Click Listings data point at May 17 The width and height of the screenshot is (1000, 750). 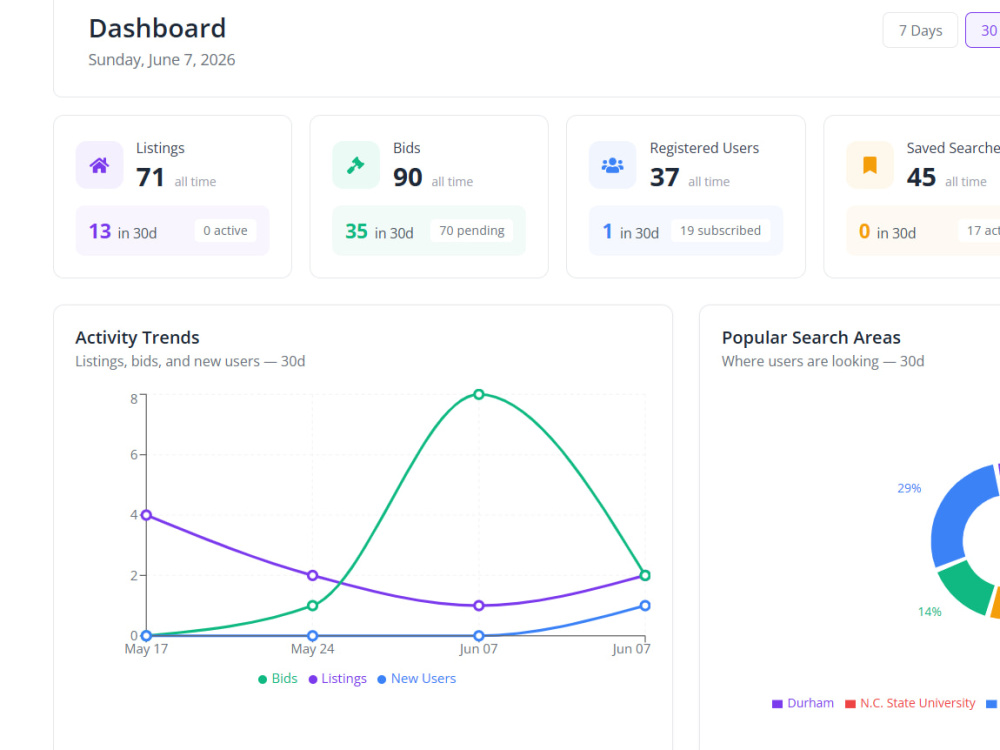(x=146, y=515)
